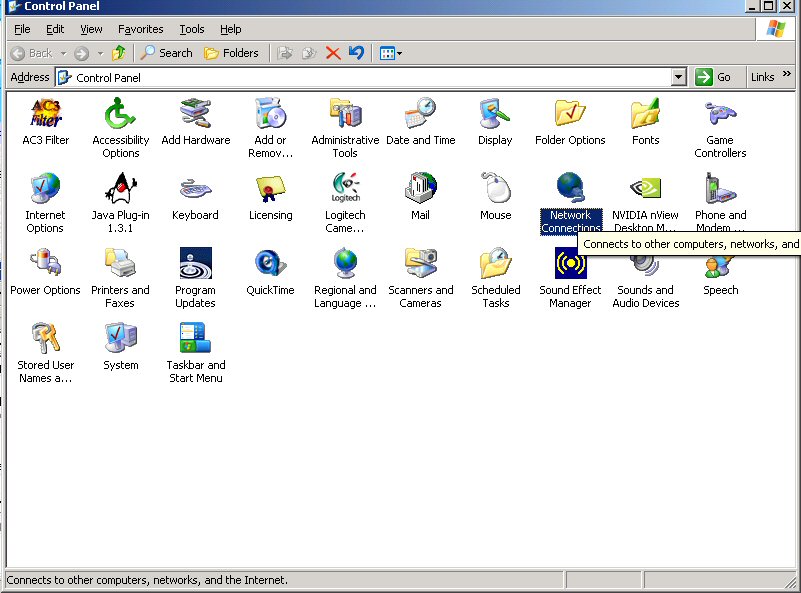801x593 pixels.
Task: Go up one folder level
Action: point(119,53)
